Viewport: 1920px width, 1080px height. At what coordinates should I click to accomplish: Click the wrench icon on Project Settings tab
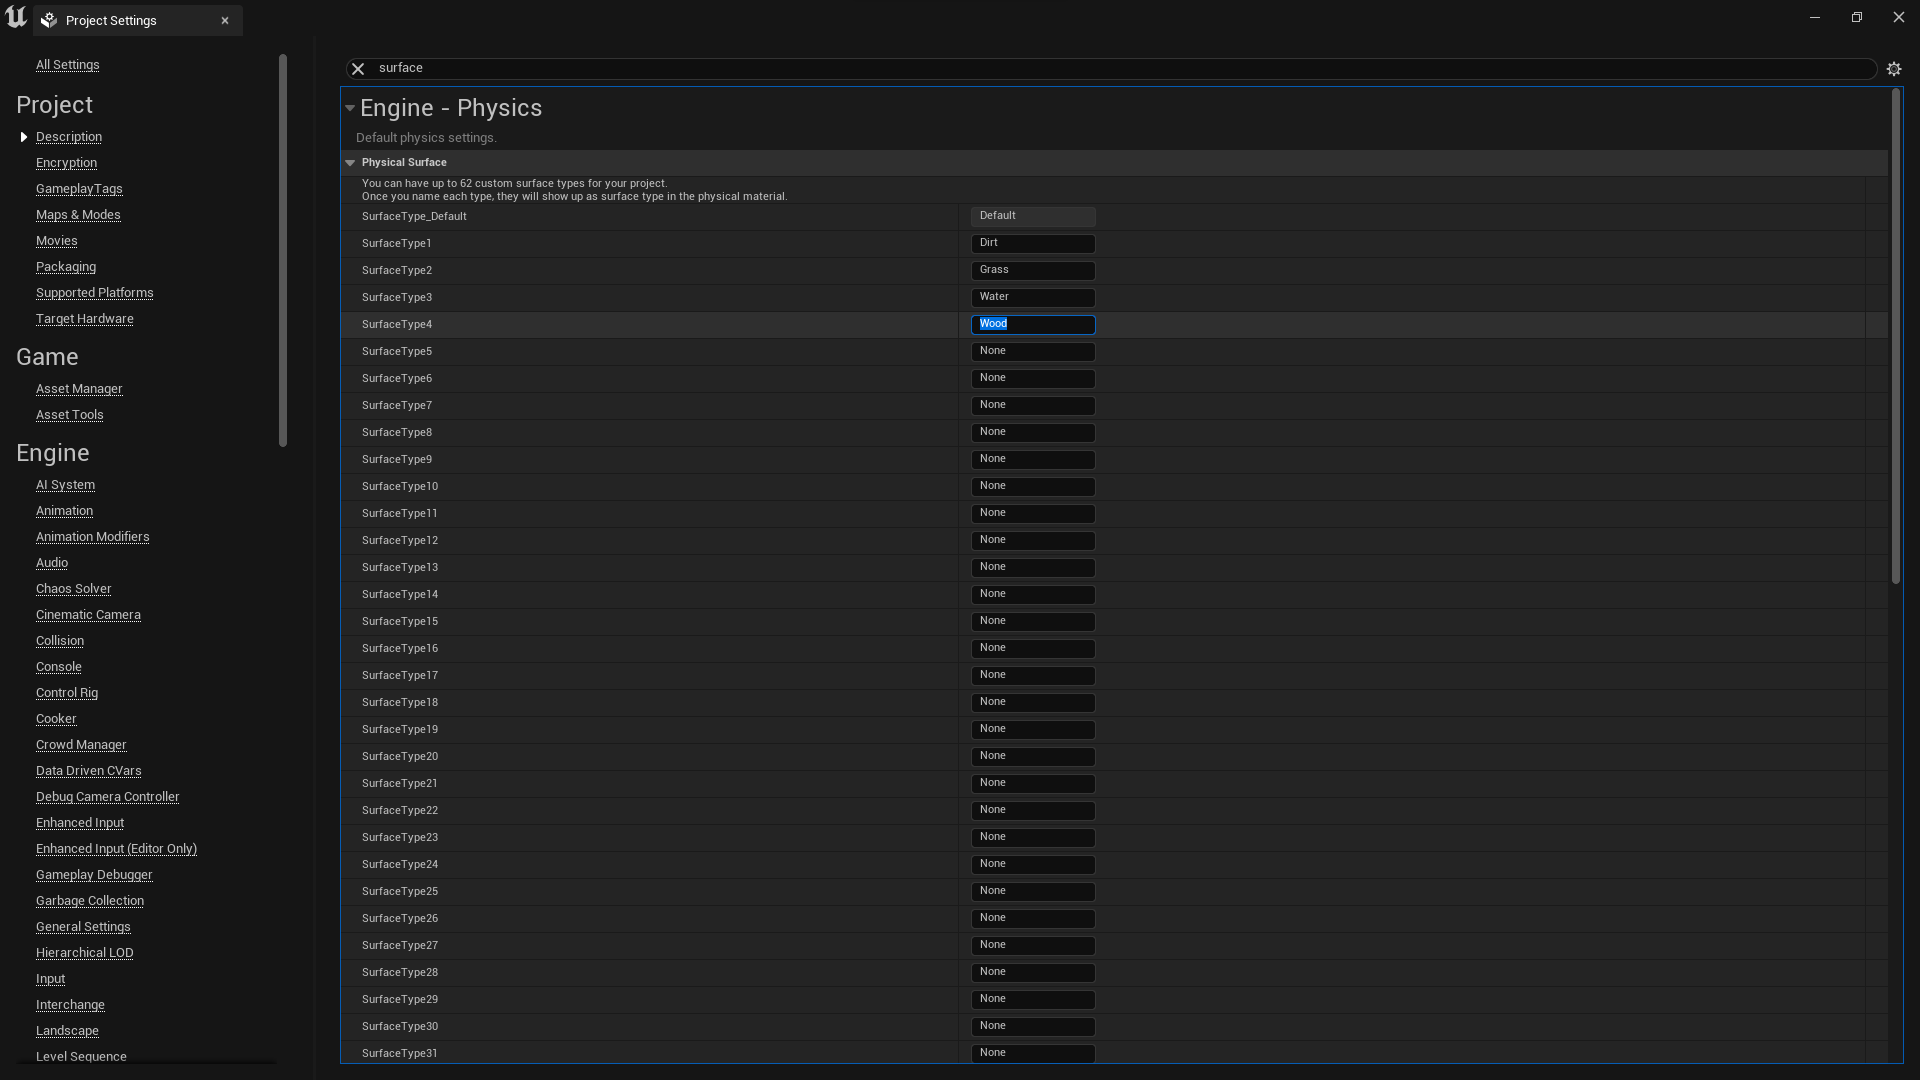pos(47,20)
